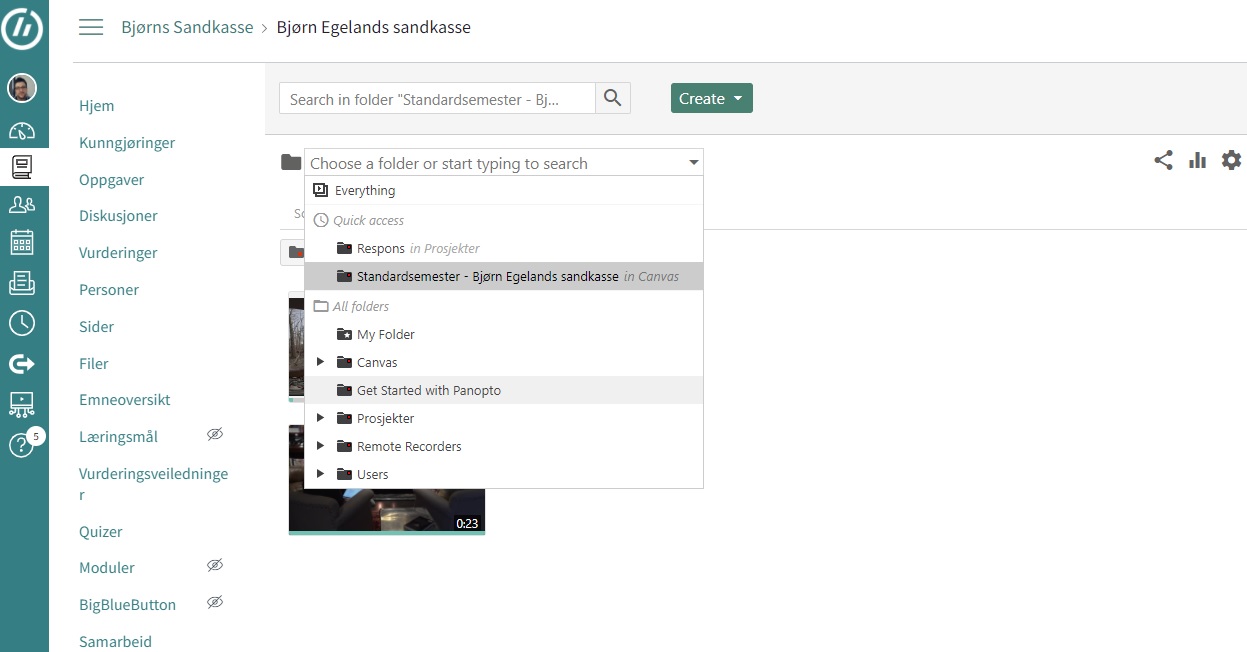Go to the Dashboard gauge icon

click(x=22, y=130)
